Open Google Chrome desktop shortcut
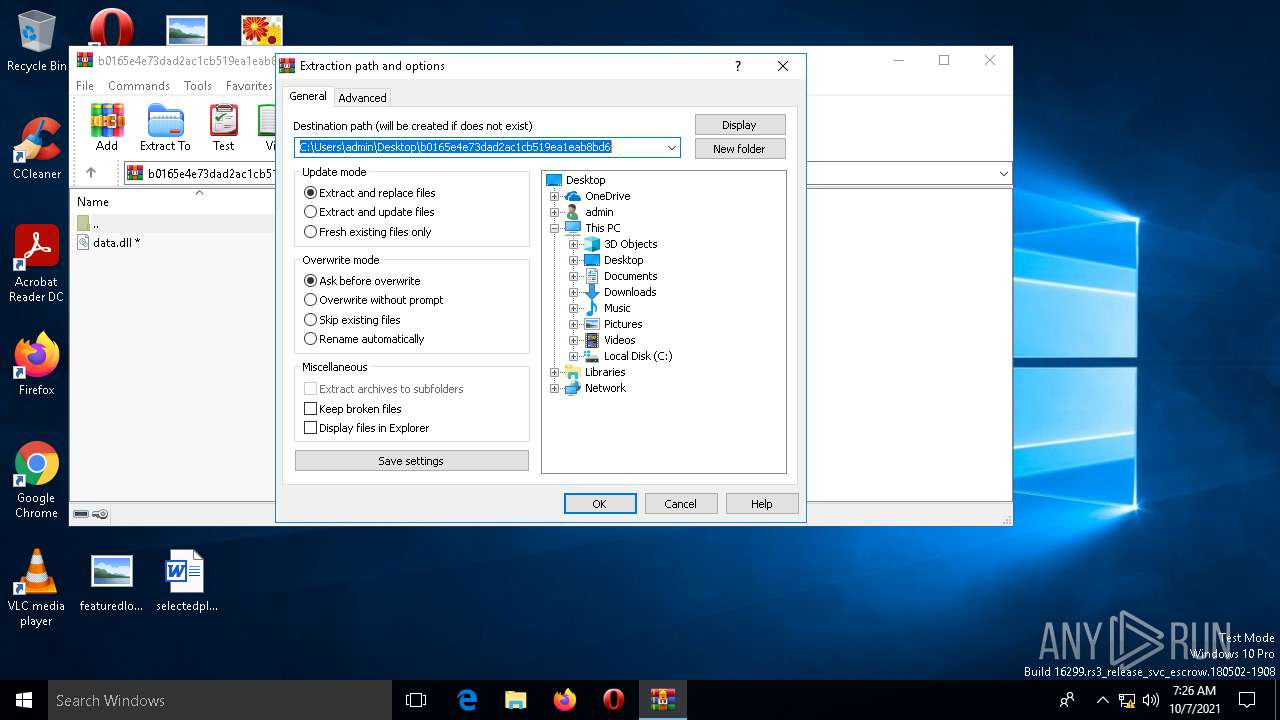This screenshot has height=720, width=1280. [37, 480]
